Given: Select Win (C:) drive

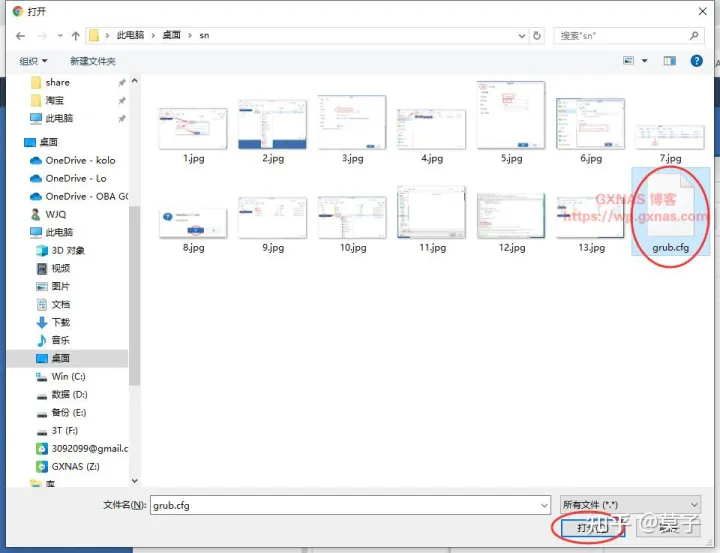Looking at the screenshot, I should 67,376.
